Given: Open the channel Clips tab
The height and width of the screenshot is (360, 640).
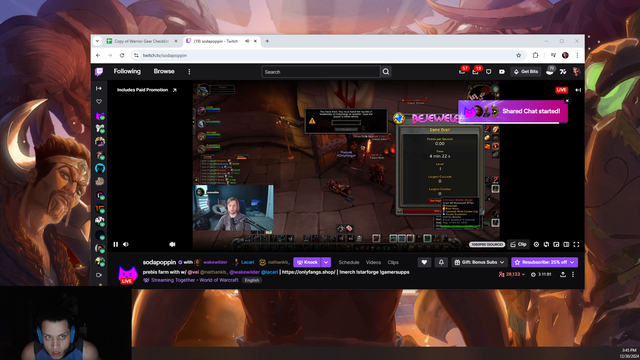Looking at the screenshot, I should (x=393, y=262).
